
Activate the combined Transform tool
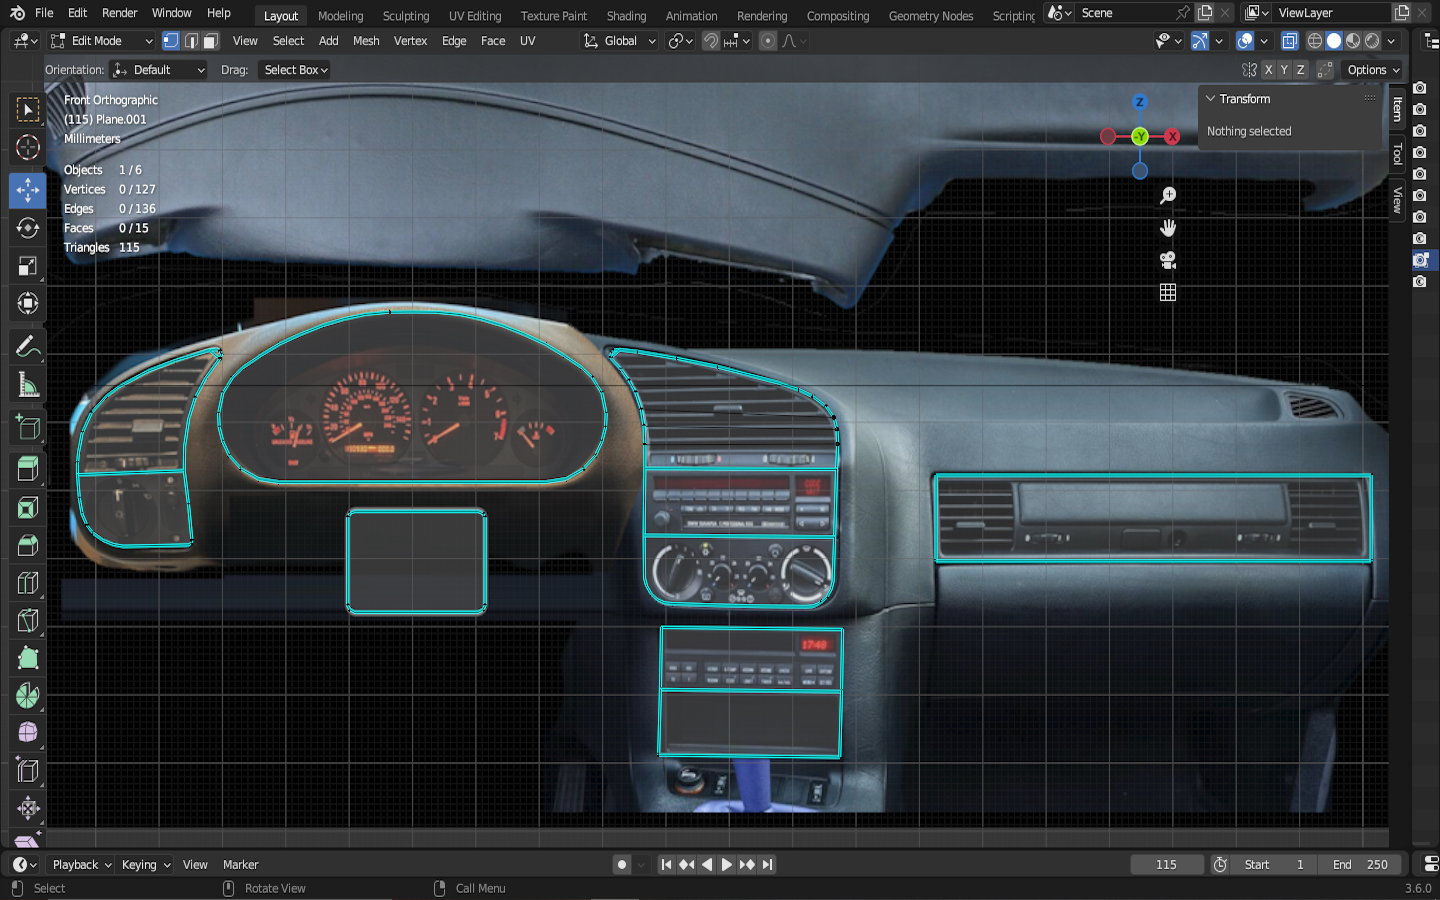tap(28, 303)
